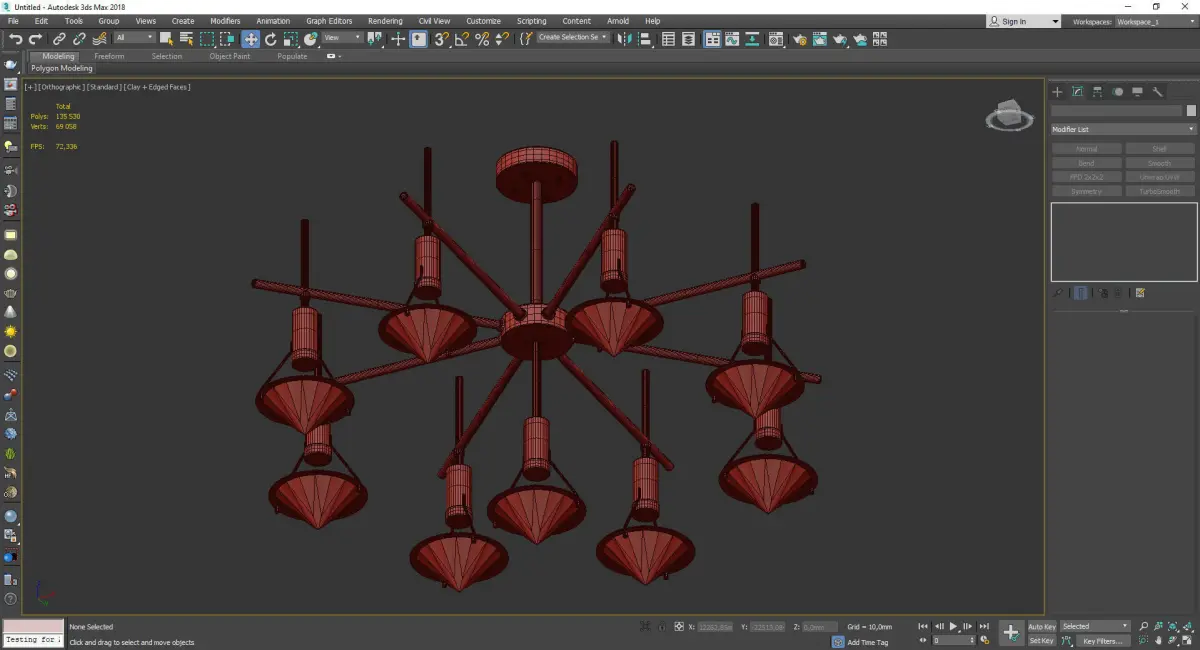The height and width of the screenshot is (650, 1200).
Task: Open the Layer Explorer icon
Action: 689,39
